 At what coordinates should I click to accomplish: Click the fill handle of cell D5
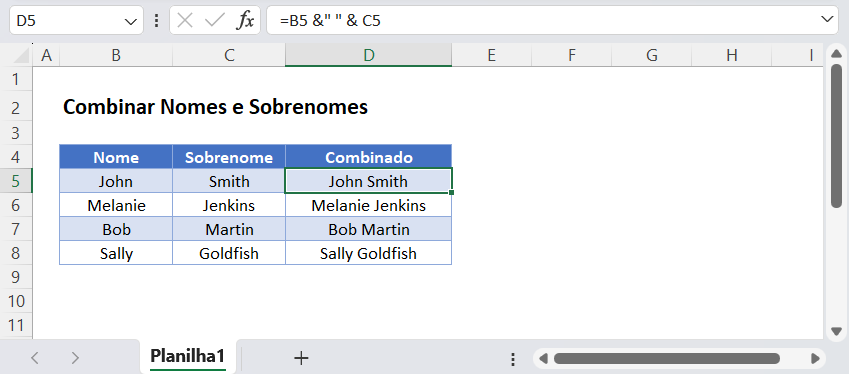click(452, 192)
